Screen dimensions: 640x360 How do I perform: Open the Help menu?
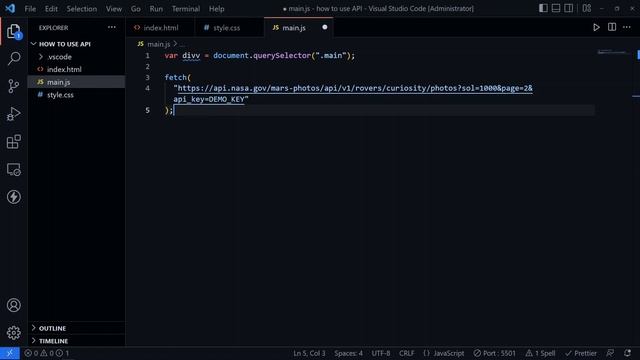click(217, 9)
